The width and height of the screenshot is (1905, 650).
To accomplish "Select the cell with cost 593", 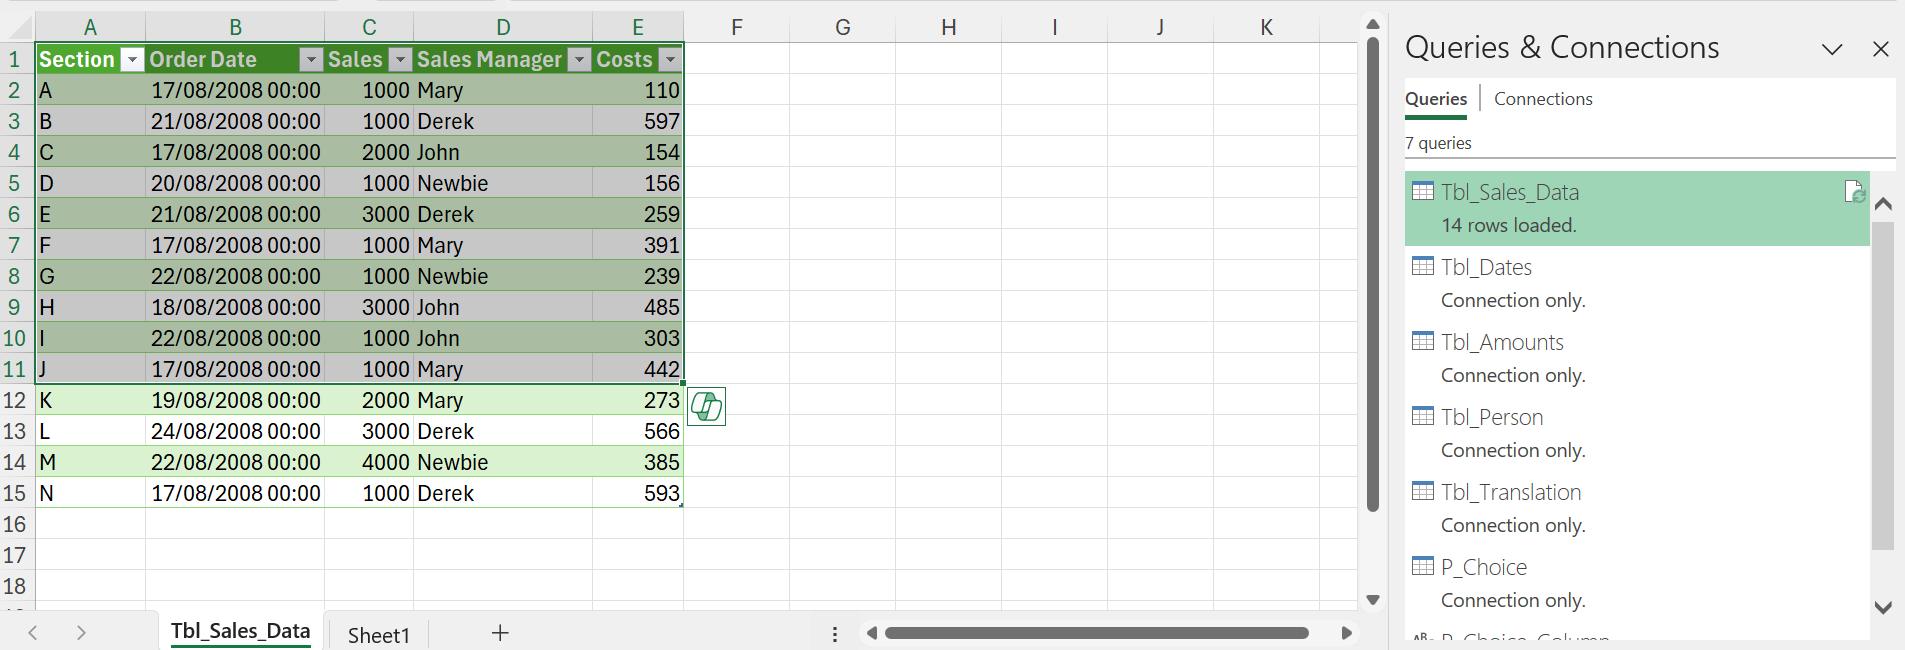I will (638, 493).
